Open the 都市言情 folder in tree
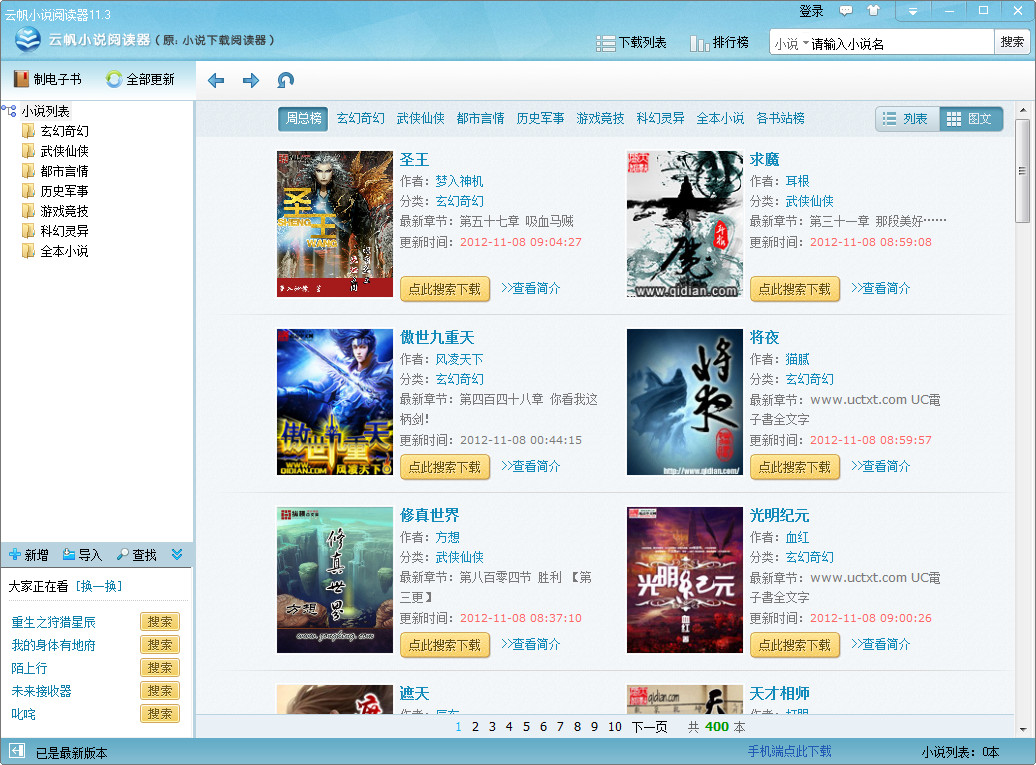This screenshot has width=1036, height=765. 64,171
